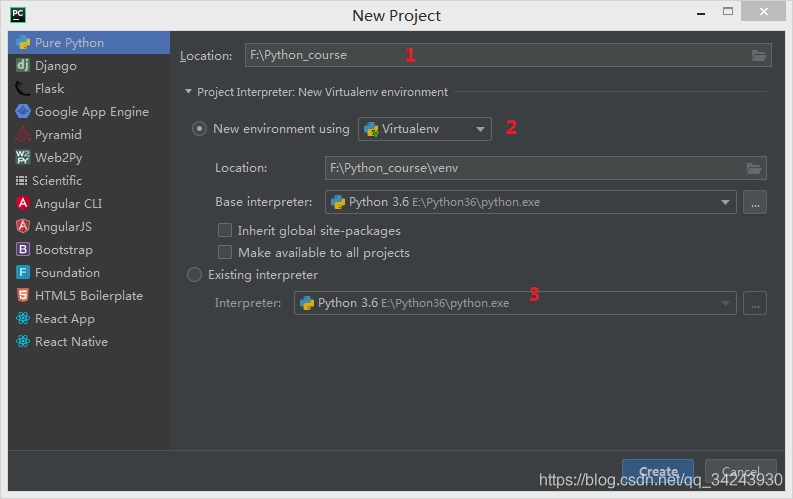Viewport: 793px width, 499px height.
Task: Select Existing interpreter radio button
Action: pyautogui.click(x=195, y=275)
